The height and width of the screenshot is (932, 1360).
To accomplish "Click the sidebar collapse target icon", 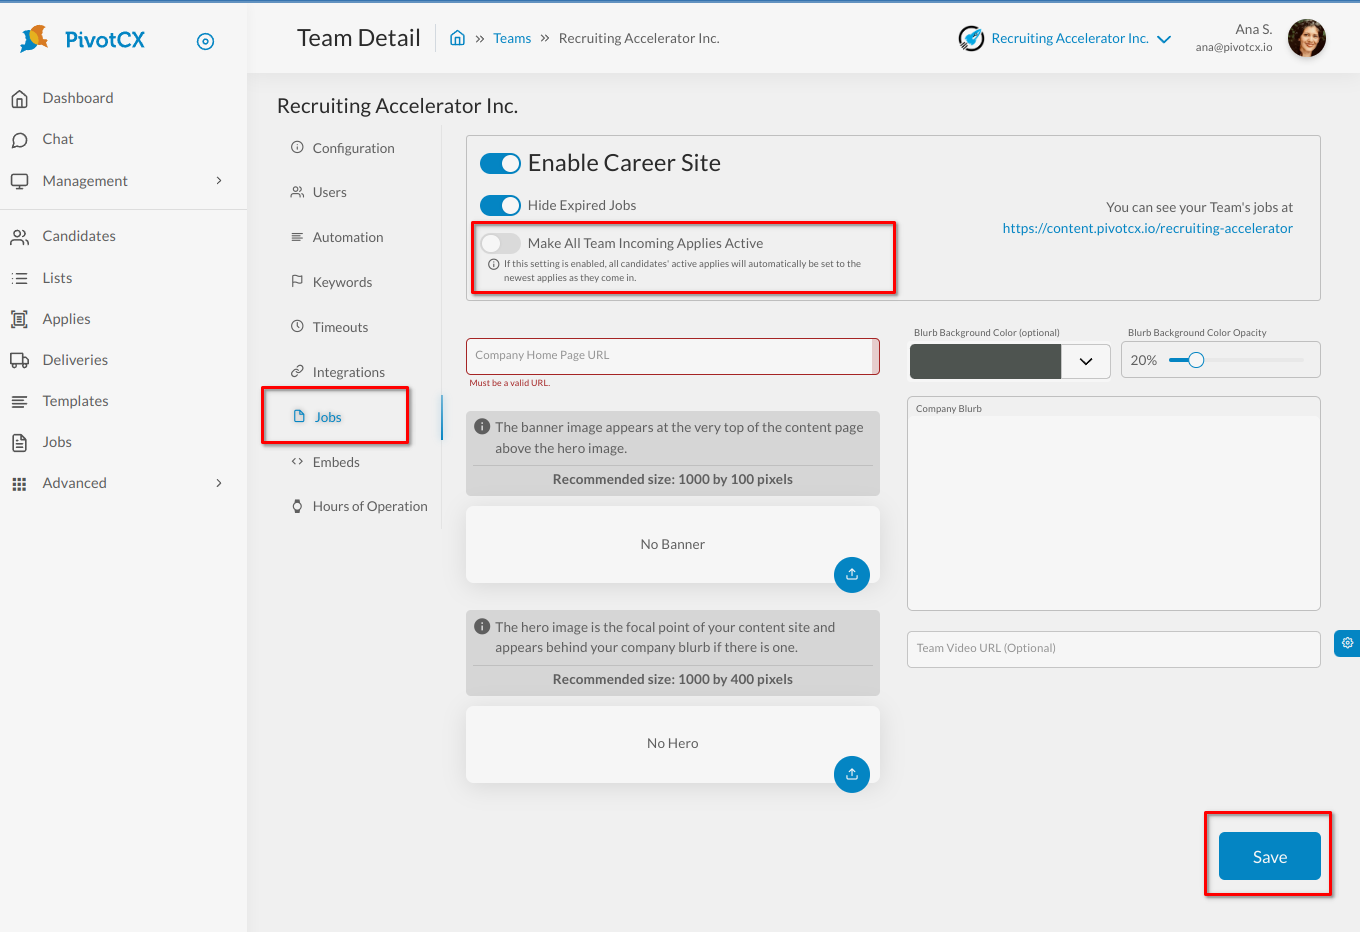I will (x=205, y=41).
